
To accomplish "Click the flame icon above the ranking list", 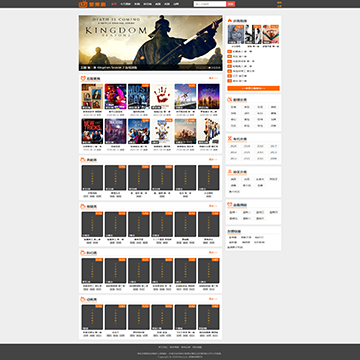I will 229,21.
